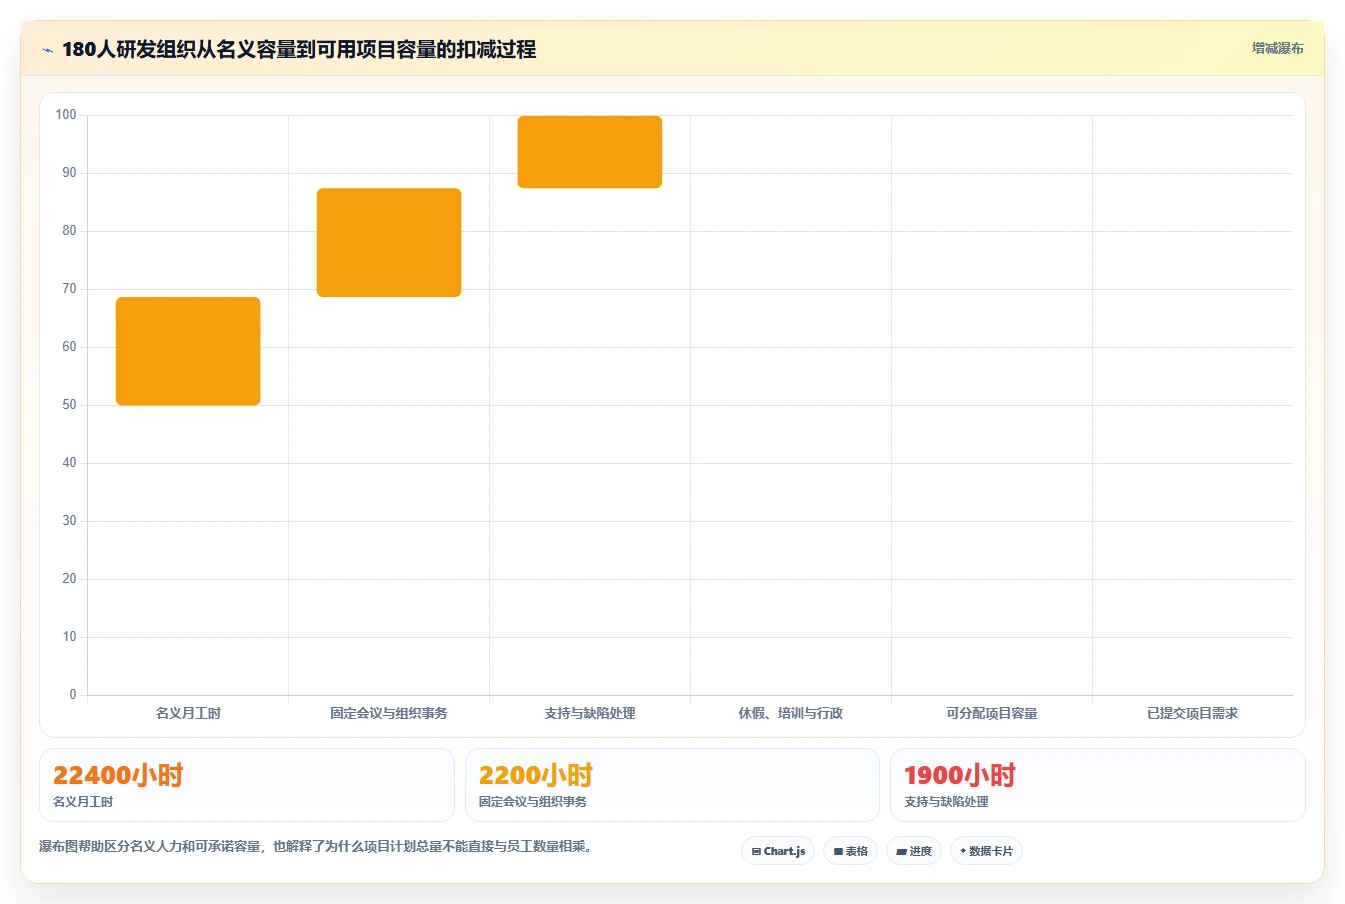Click y-axis value 80
This screenshot has height=904, width=1345.
[x=69, y=231]
